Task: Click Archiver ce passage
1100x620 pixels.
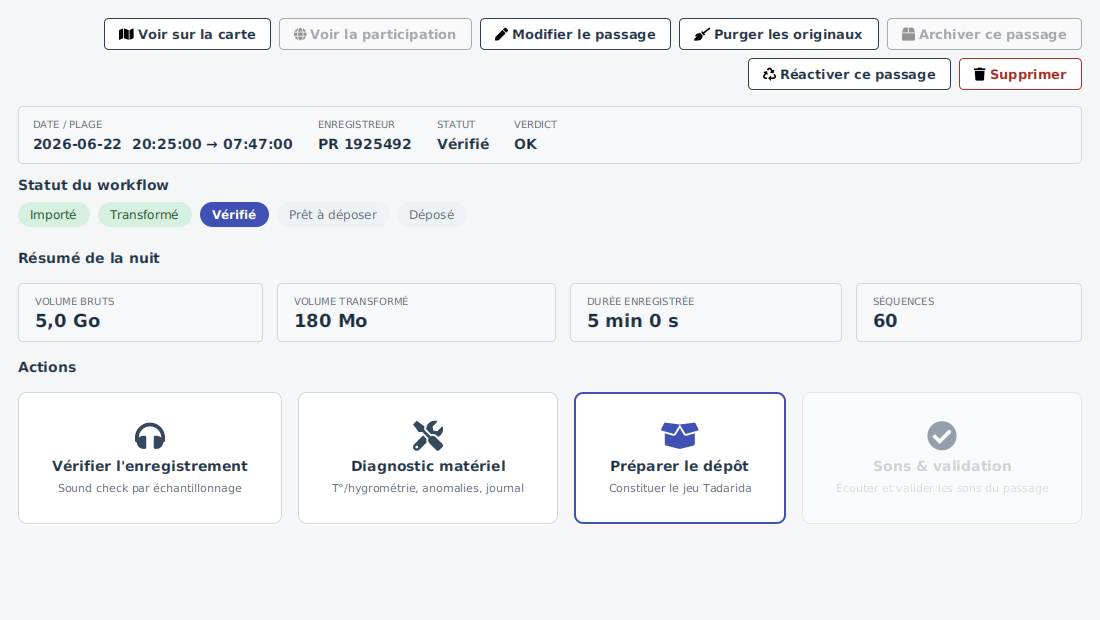Action: pos(984,34)
